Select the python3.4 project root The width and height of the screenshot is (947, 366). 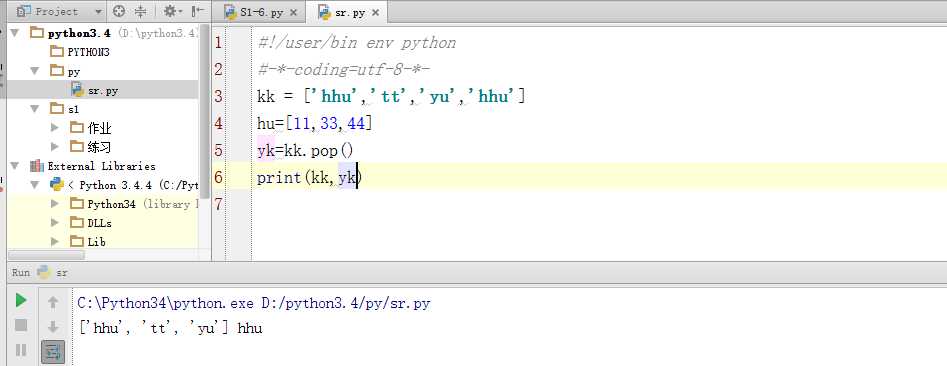click(x=79, y=33)
